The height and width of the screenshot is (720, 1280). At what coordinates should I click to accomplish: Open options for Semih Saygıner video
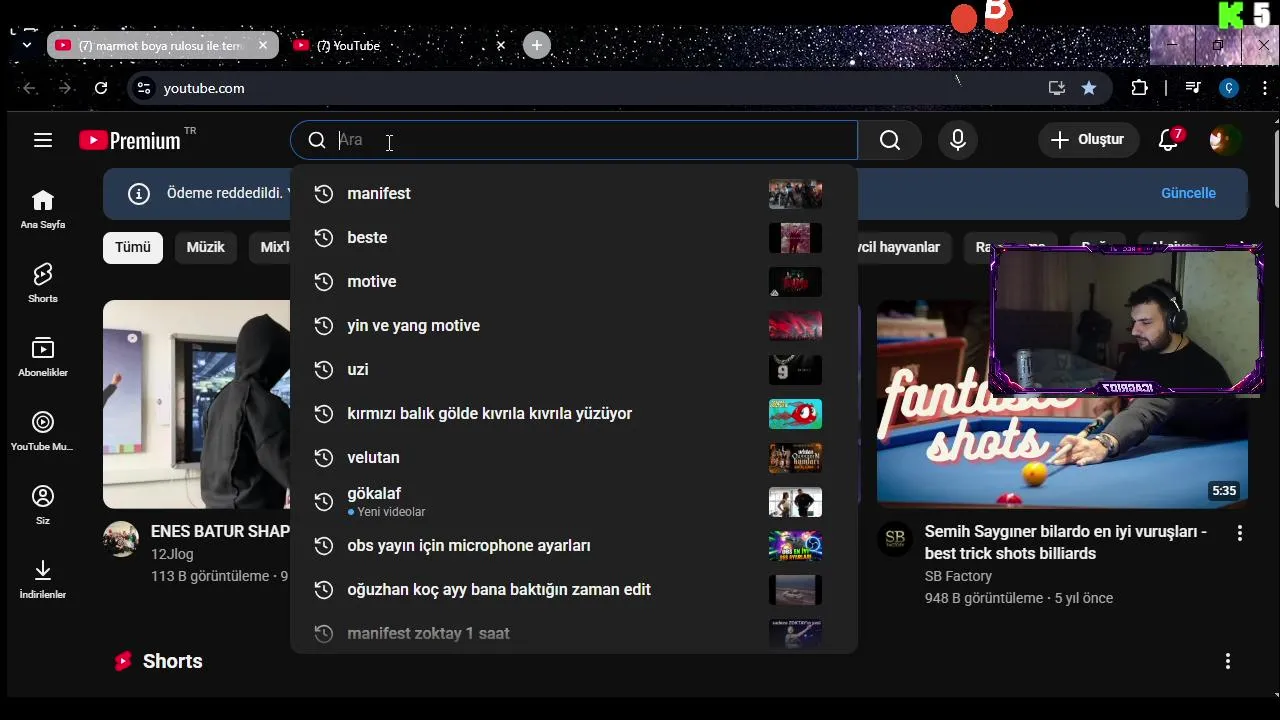pyautogui.click(x=1240, y=534)
